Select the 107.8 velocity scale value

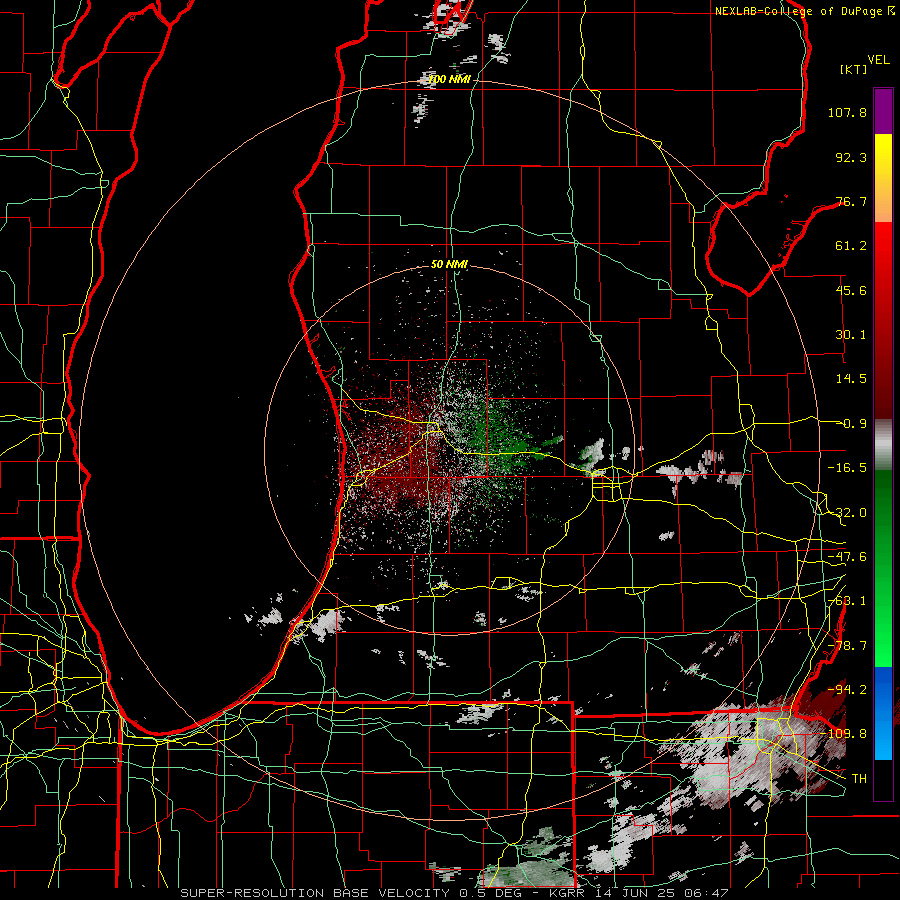point(847,112)
